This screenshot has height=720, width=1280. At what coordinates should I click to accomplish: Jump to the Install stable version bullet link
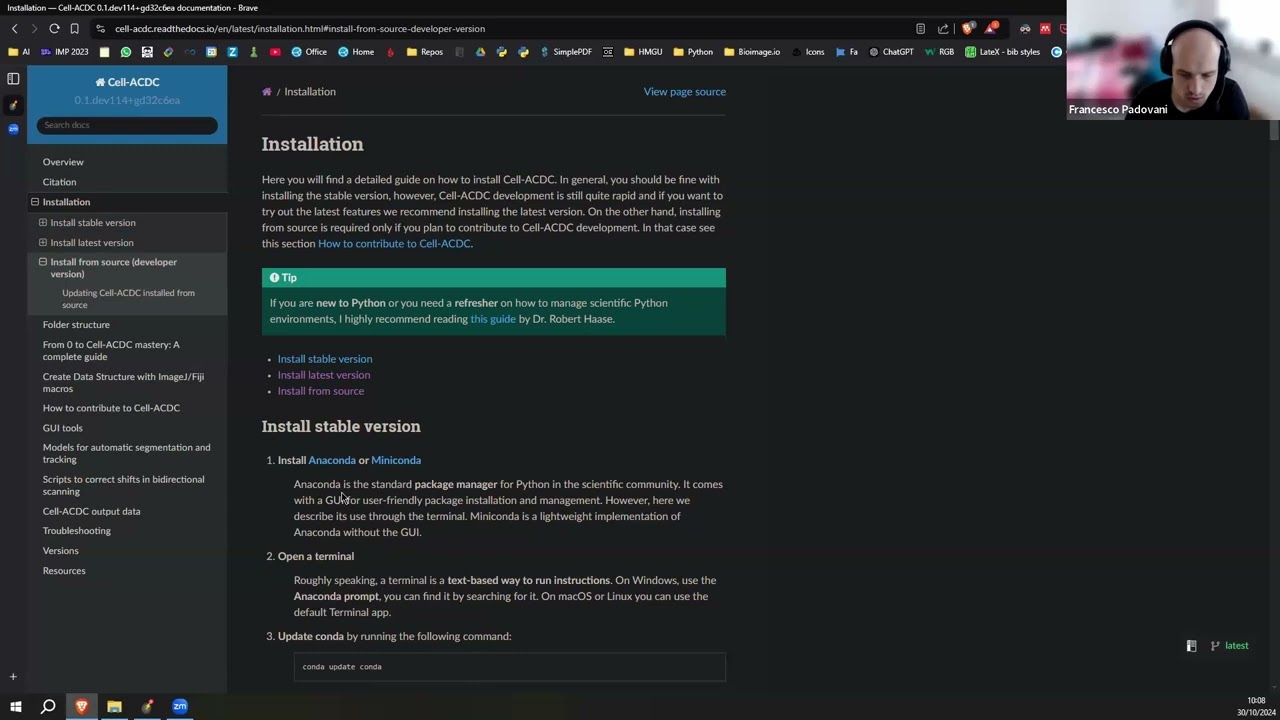pyautogui.click(x=325, y=359)
